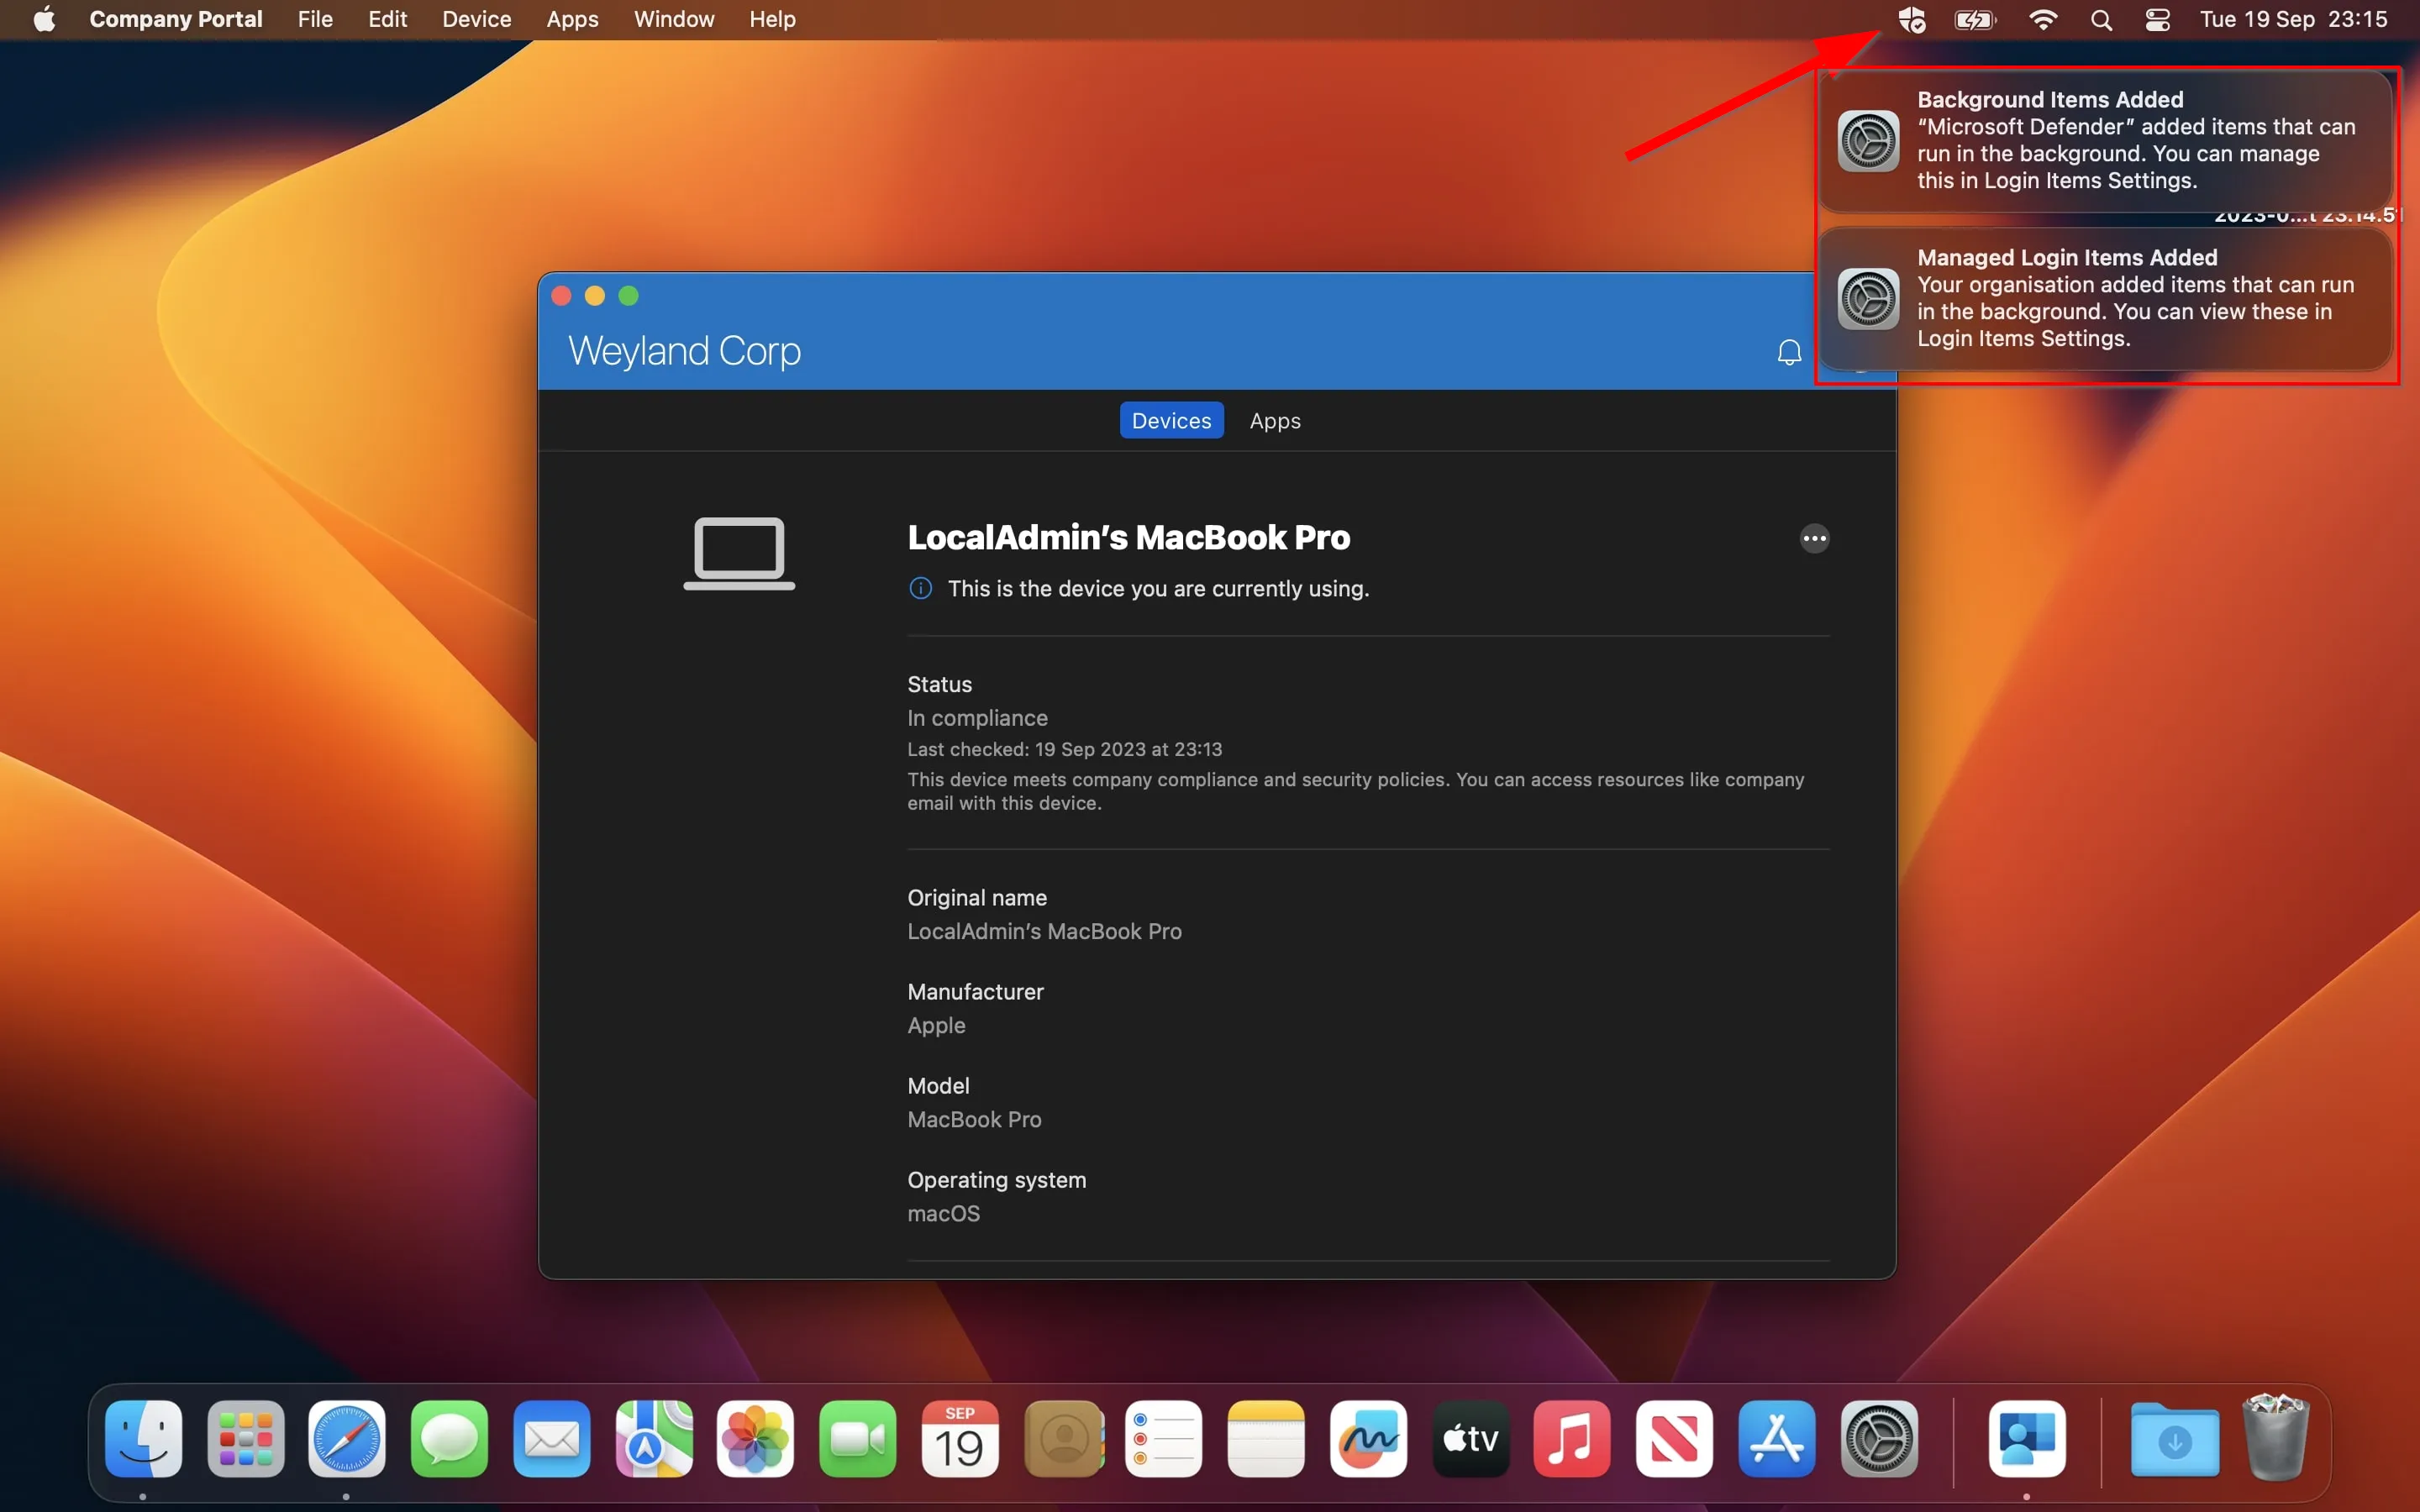Click the laptop device icon
The width and height of the screenshot is (2420, 1512).
(x=739, y=553)
